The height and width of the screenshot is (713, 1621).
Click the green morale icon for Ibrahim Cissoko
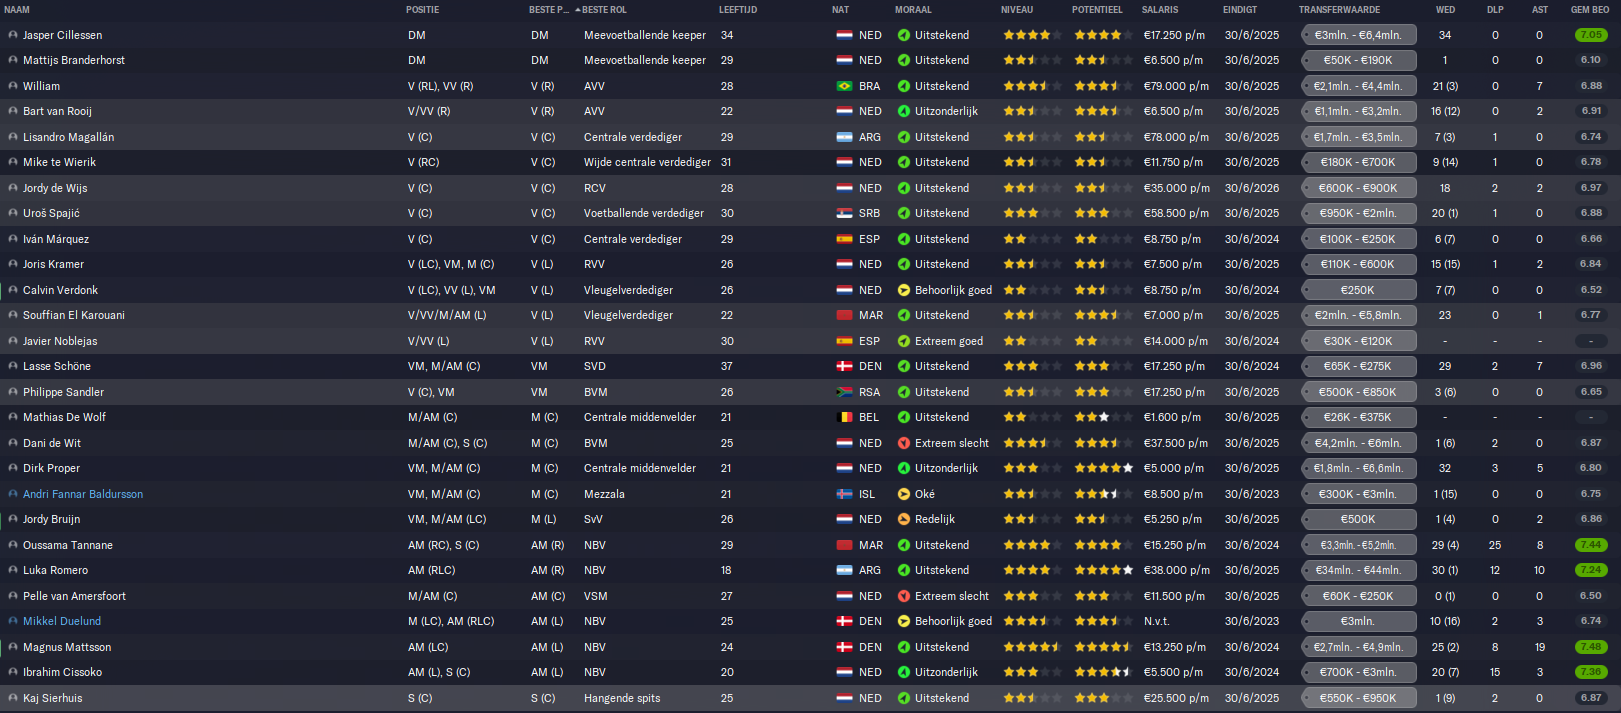904,672
